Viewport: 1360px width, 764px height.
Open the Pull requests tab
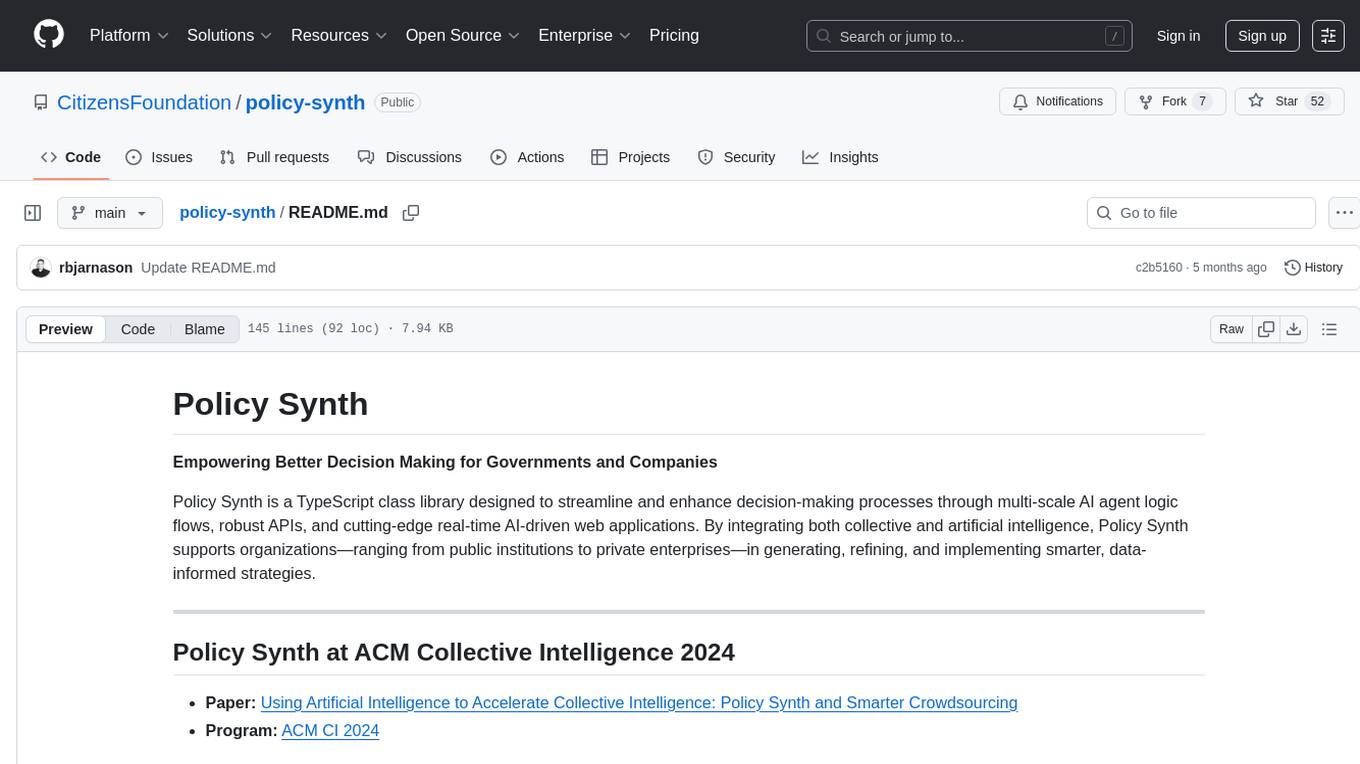tap(274, 157)
